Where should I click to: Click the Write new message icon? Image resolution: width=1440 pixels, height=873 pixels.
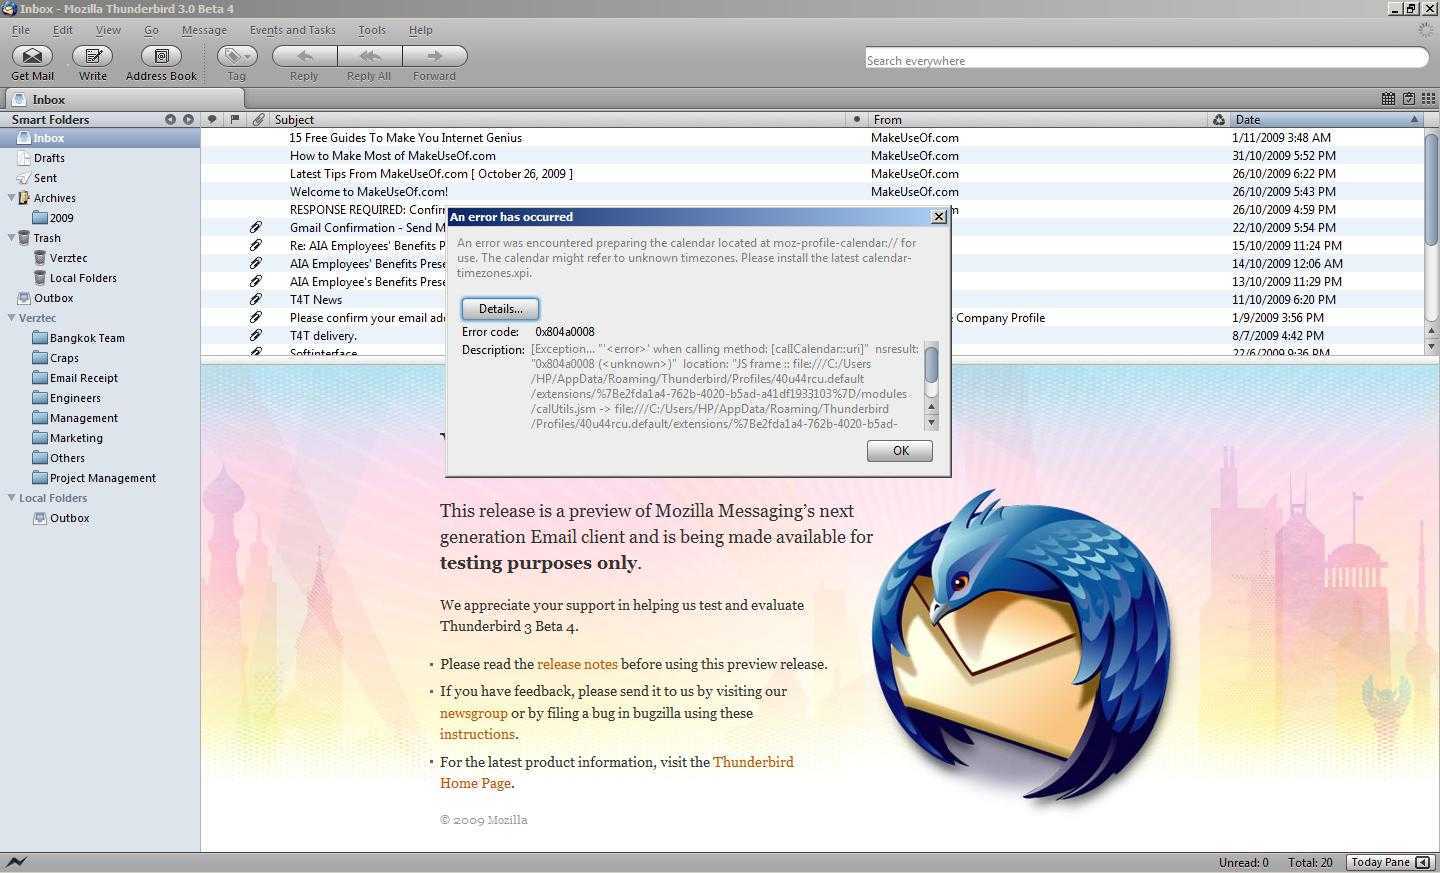tap(93, 56)
